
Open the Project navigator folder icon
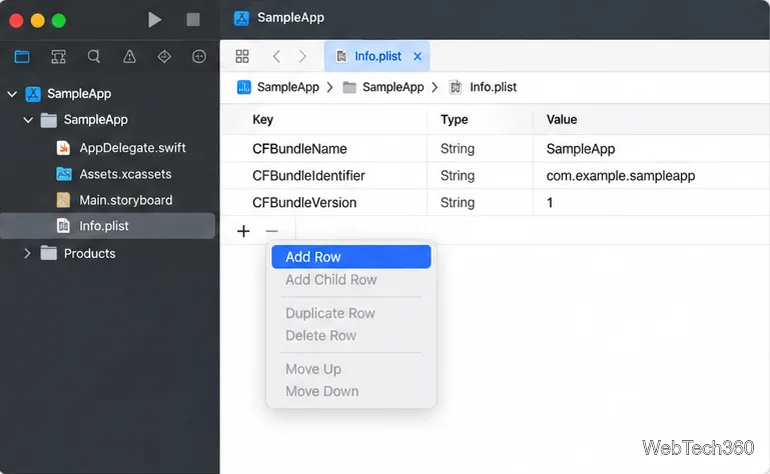tap(22, 57)
